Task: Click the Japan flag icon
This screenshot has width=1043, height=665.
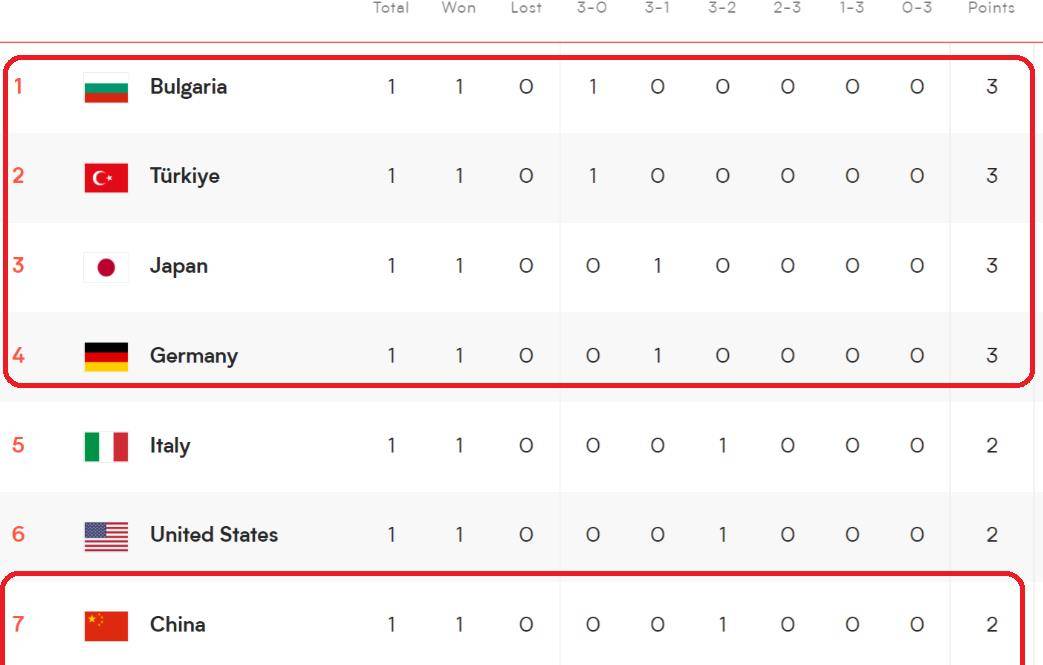Action: [106, 267]
